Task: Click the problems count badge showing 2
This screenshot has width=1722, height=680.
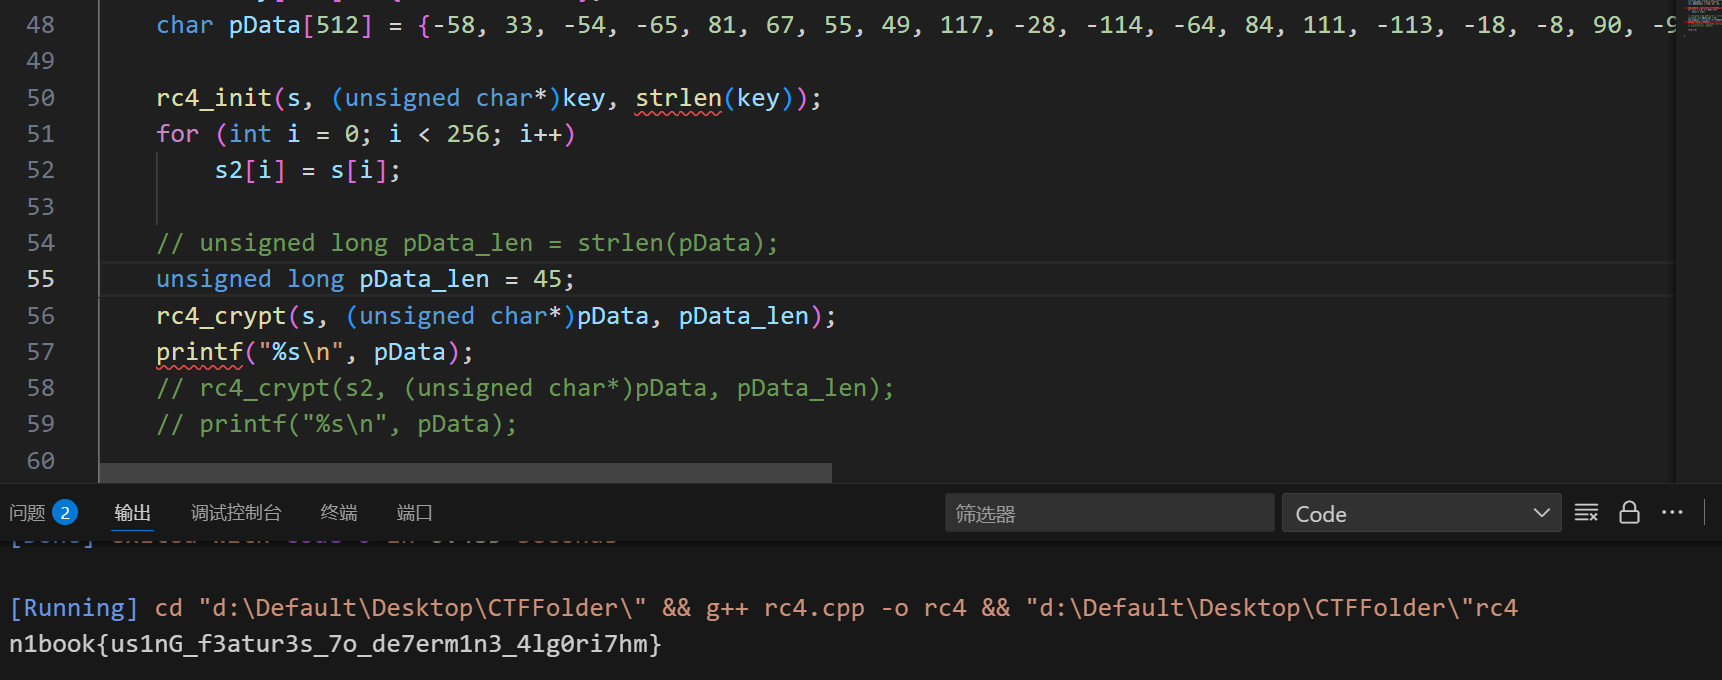Action: (x=65, y=513)
